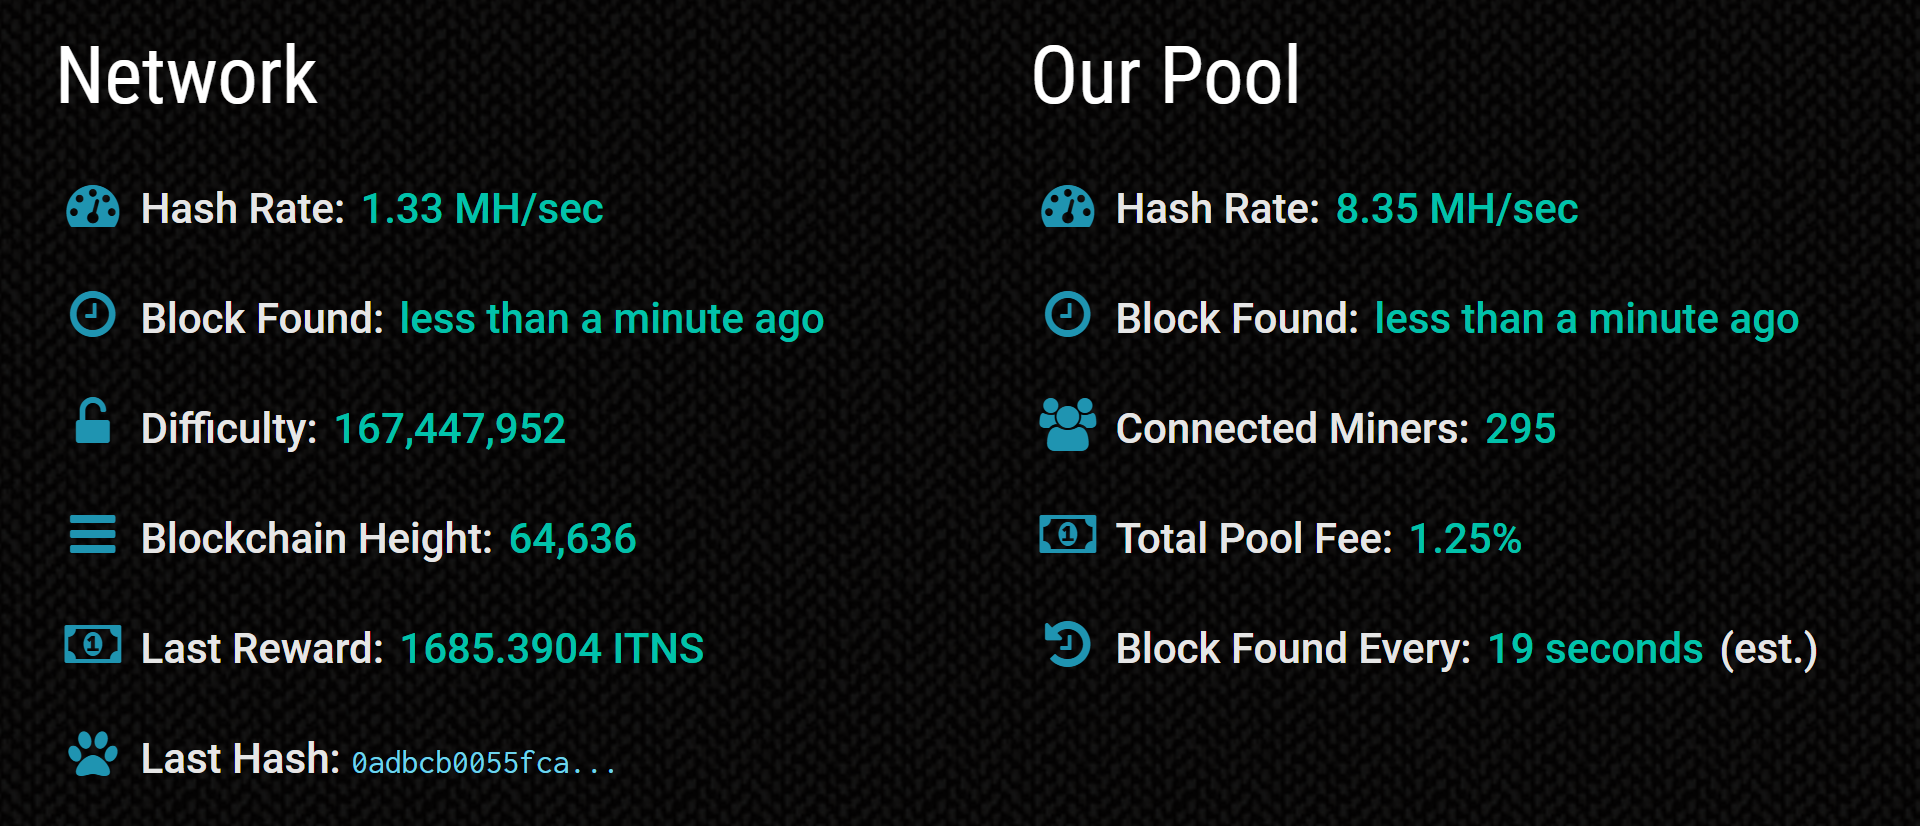This screenshot has width=1920, height=826.
Task: Click the total pool fee money icon
Action: [x=1068, y=534]
